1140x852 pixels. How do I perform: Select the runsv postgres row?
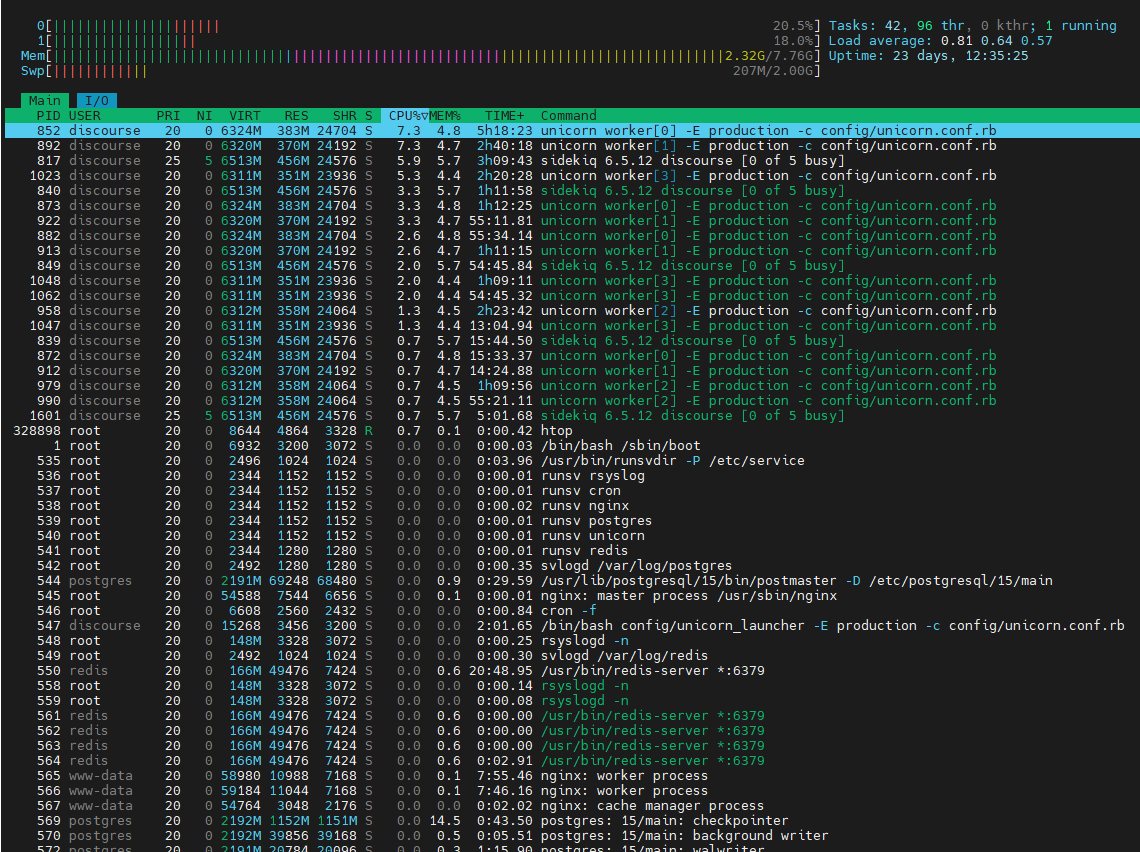coord(570,521)
